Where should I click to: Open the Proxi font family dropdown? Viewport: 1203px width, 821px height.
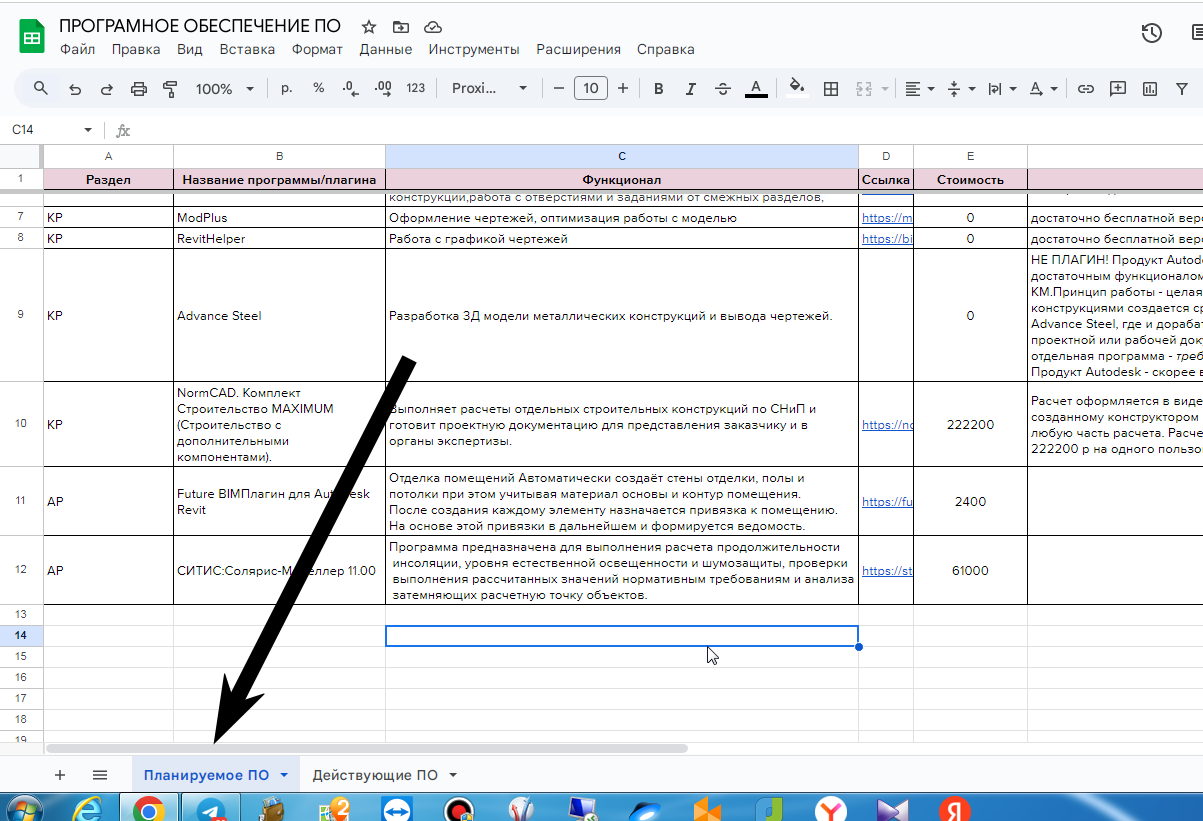[489, 89]
